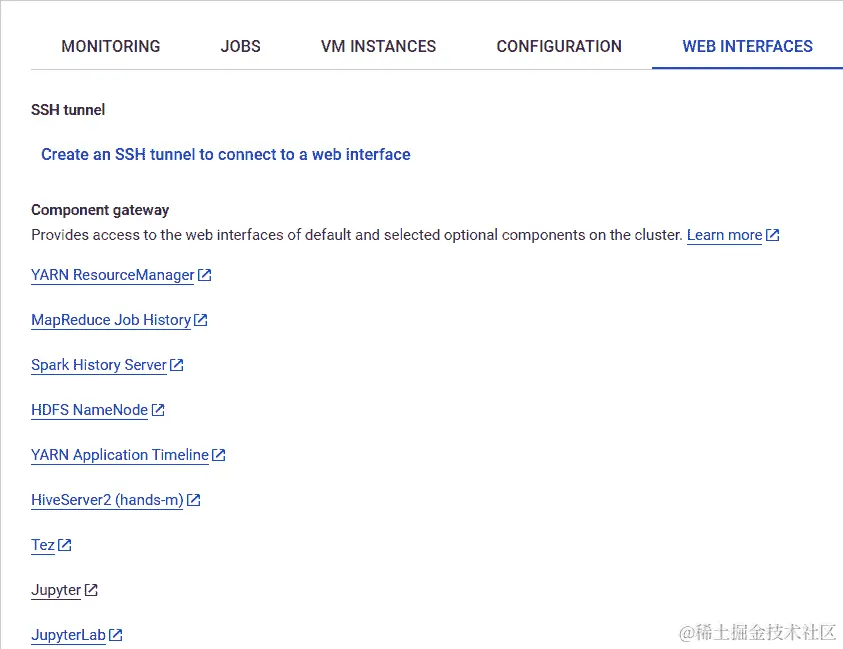Screen dimensions: 843x649
Task: Click external-link icon beside Jupyter
Action: 91,590
